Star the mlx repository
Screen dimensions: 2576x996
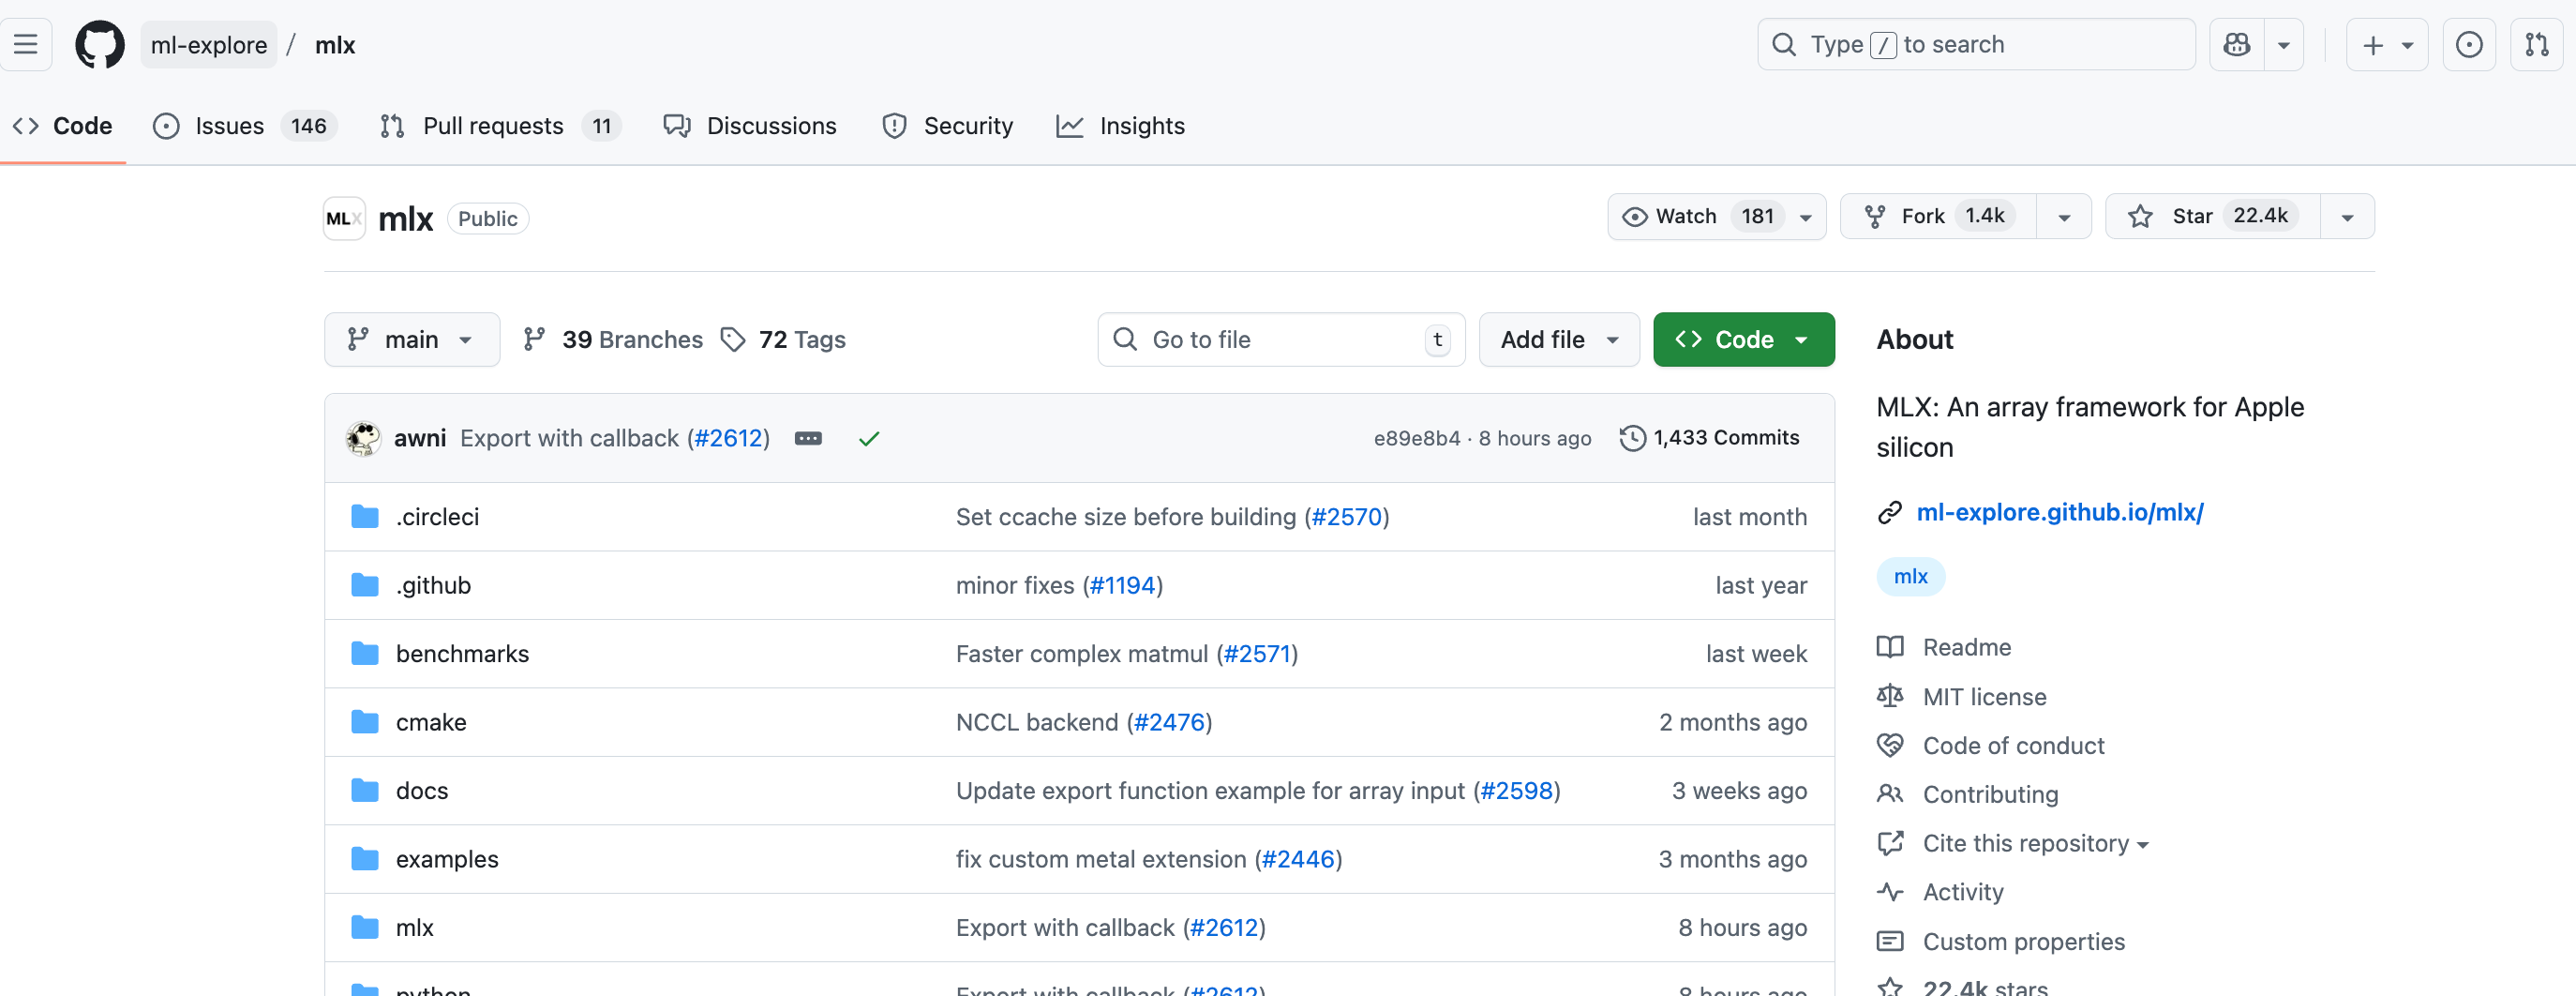pos(2212,216)
